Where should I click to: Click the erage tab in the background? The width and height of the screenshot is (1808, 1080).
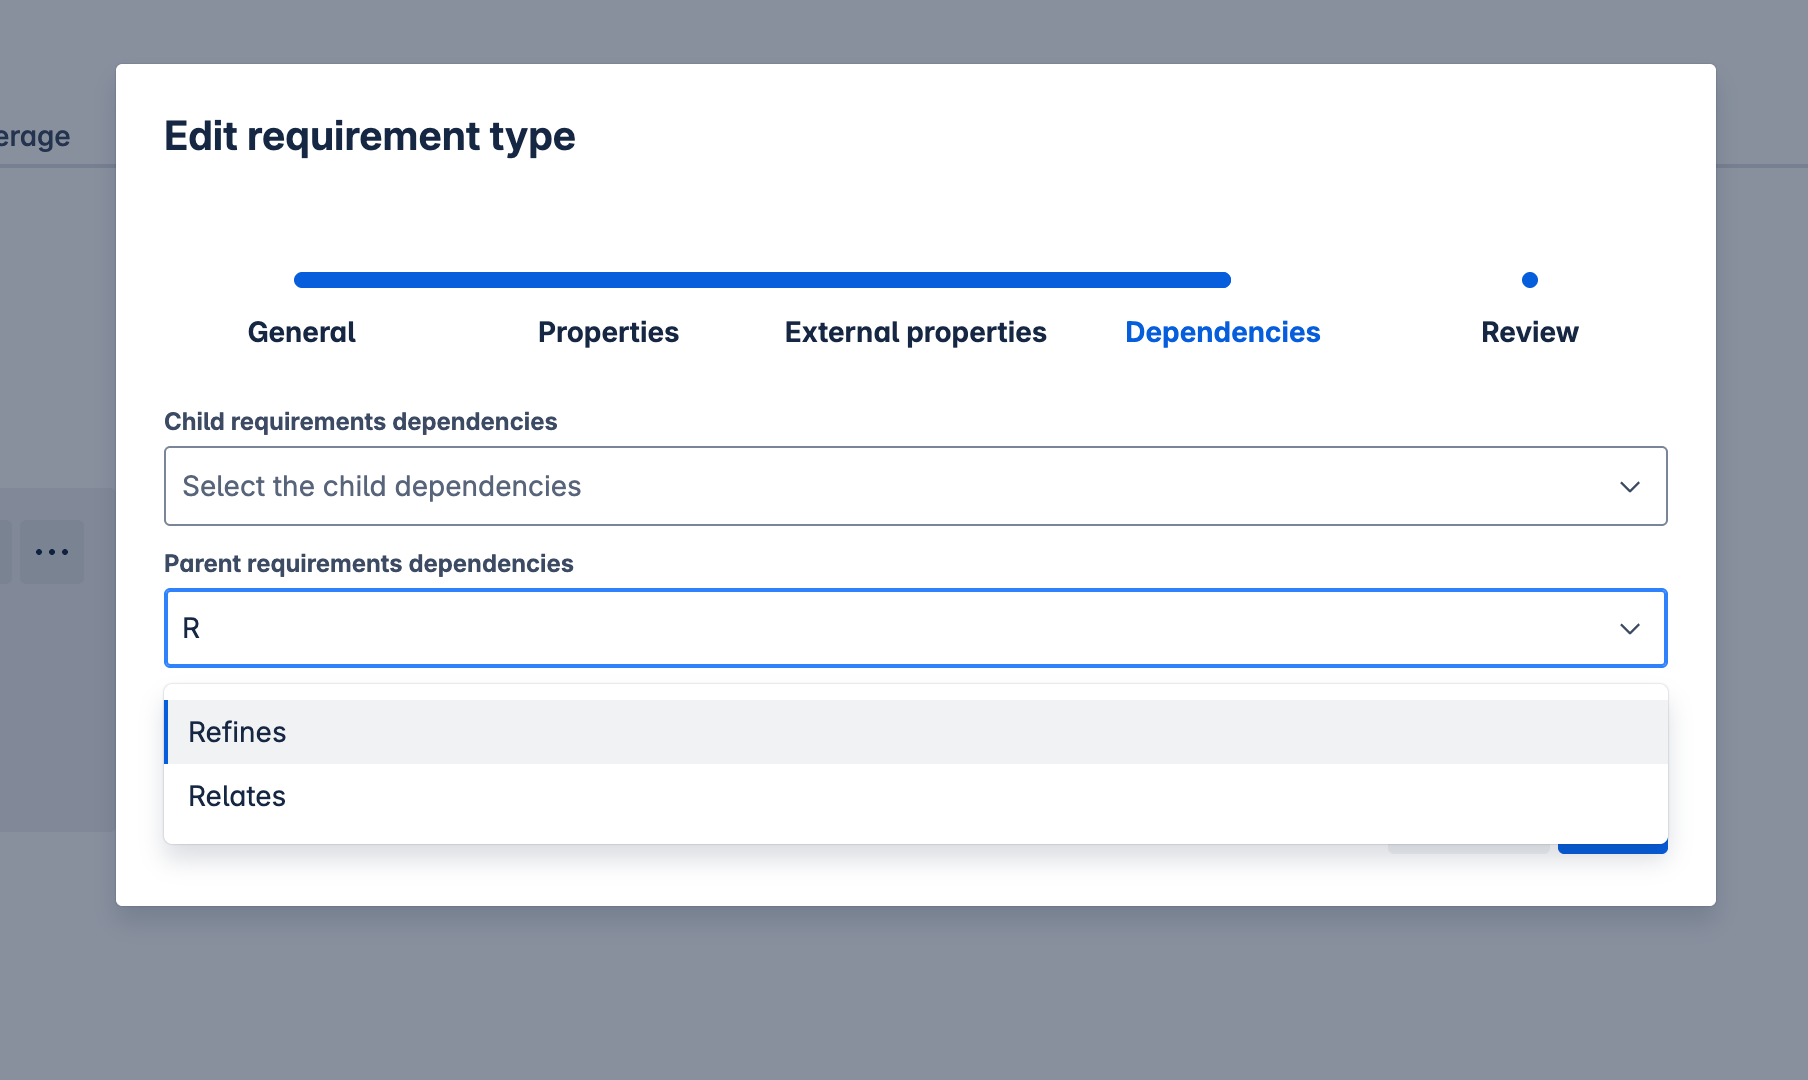34,135
